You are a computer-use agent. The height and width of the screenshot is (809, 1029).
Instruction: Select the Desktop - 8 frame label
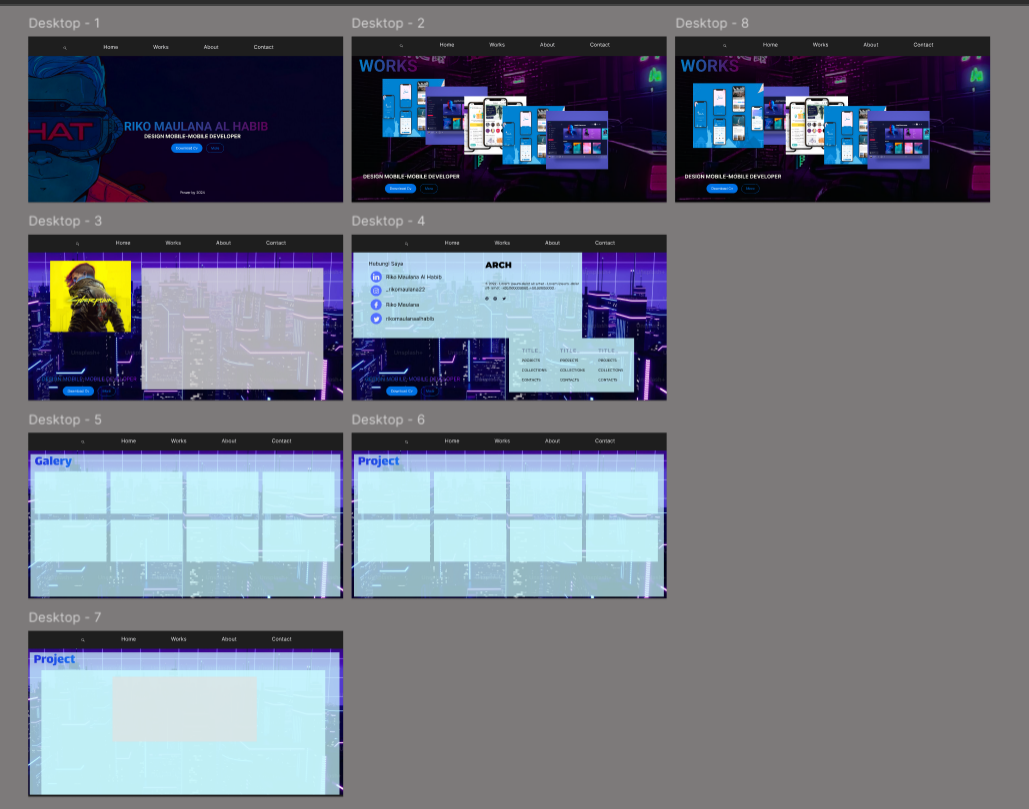pos(711,23)
